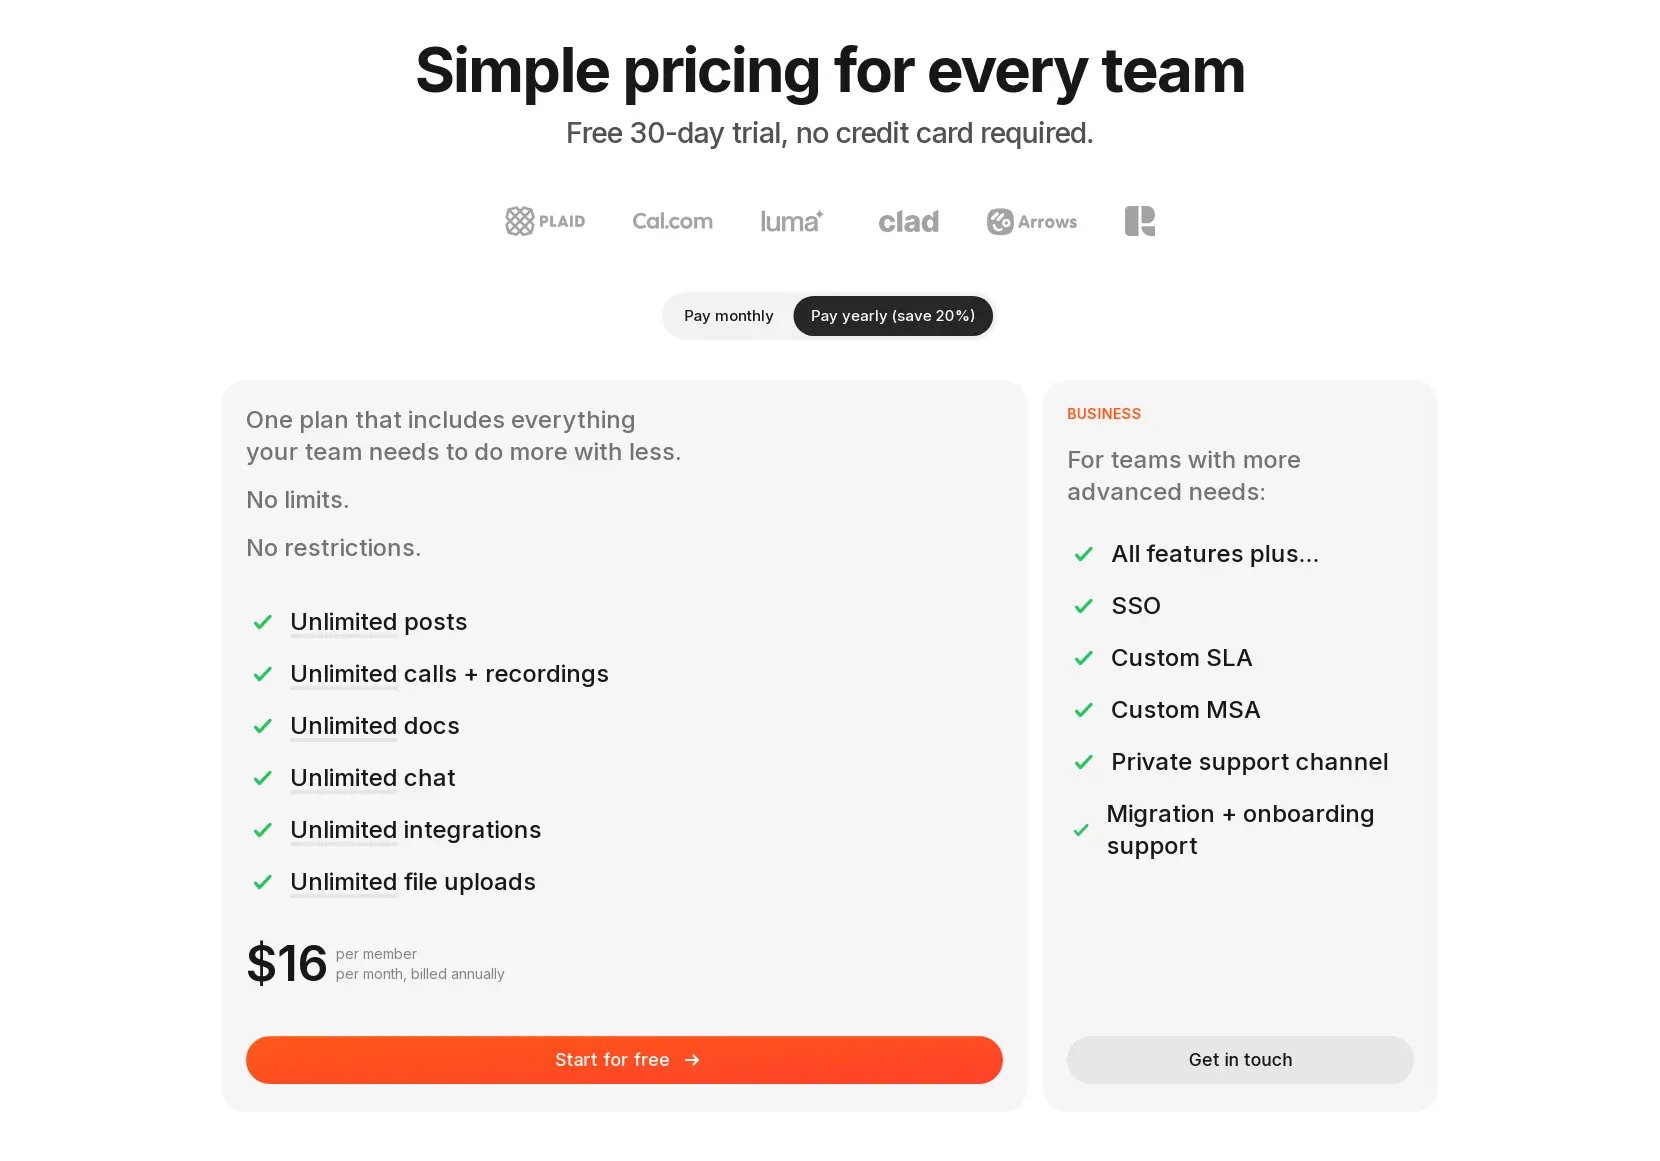Click the underlined Unlimited in calls + recordings

click(343, 674)
